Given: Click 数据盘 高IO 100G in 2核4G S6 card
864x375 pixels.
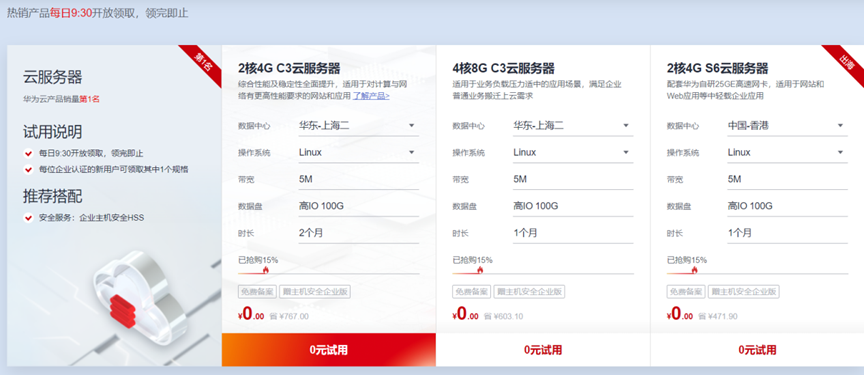Looking at the screenshot, I should (x=787, y=206).
